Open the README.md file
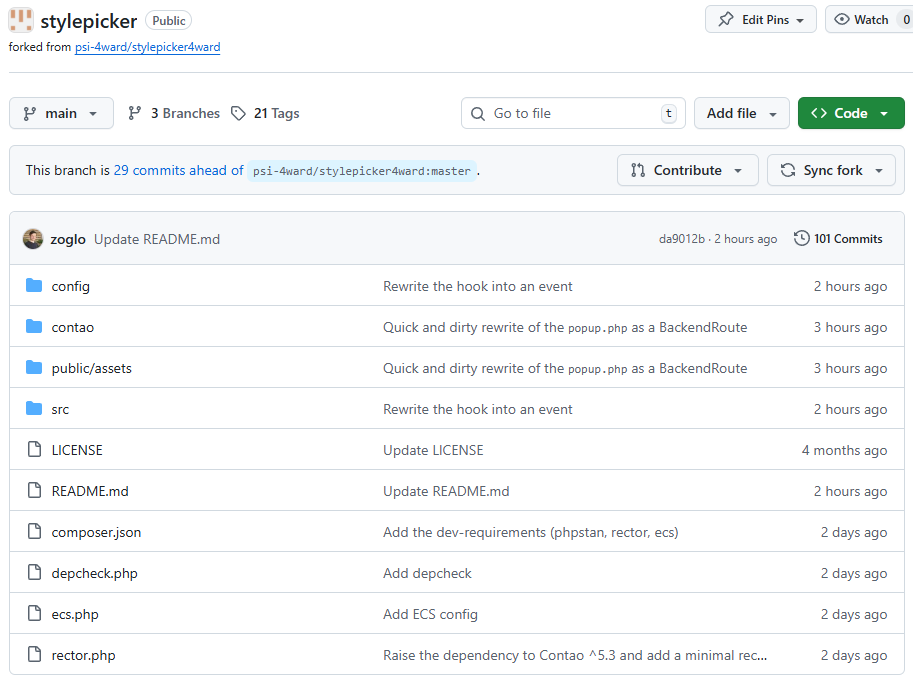The width and height of the screenshot is (913, 681). 90,491
